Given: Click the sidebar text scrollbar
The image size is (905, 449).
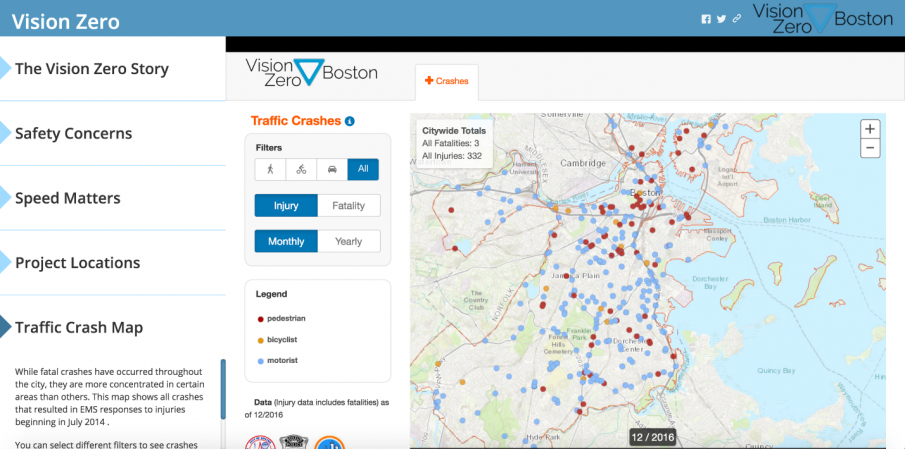Looking at the screenshot, I should pos(223,388).
